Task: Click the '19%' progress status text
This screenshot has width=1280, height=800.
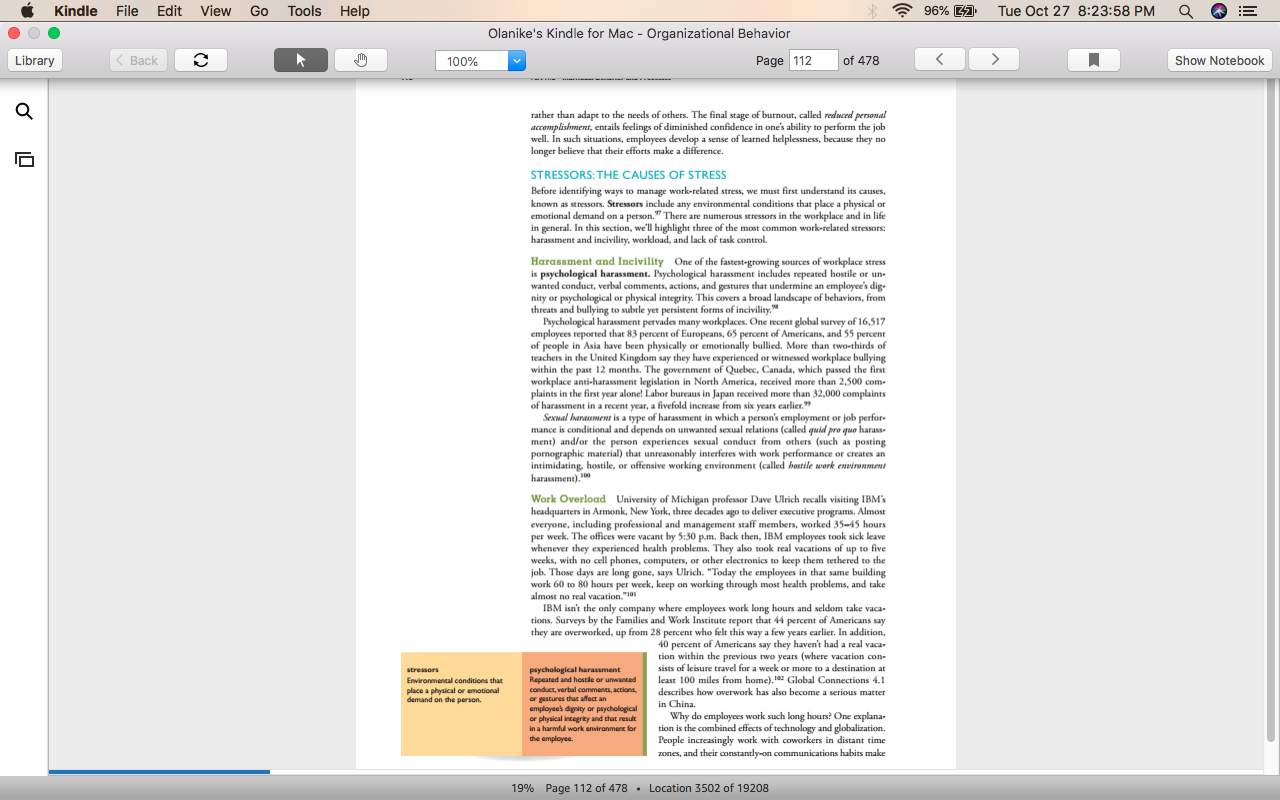Action: pos(522,788)
